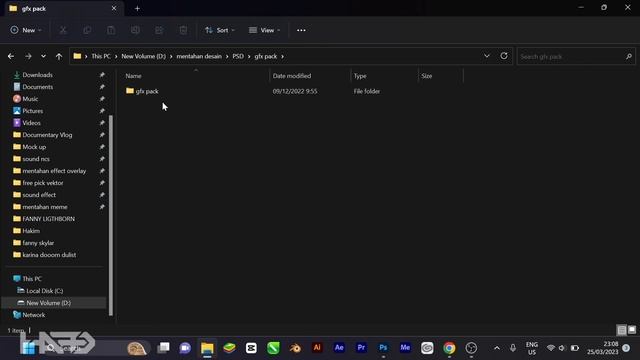Show hidden system tray icons

[497, 348]
